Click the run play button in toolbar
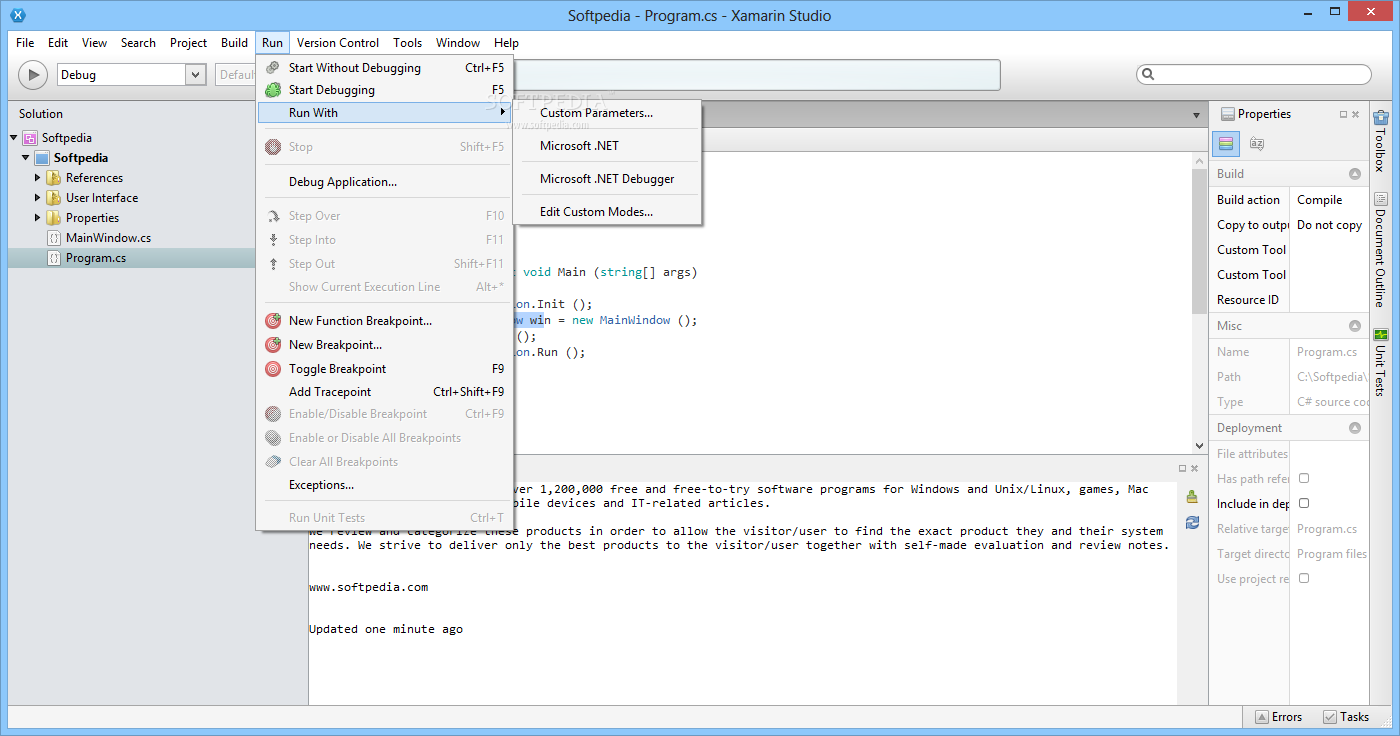1400x736 pixels. [33, 74]
